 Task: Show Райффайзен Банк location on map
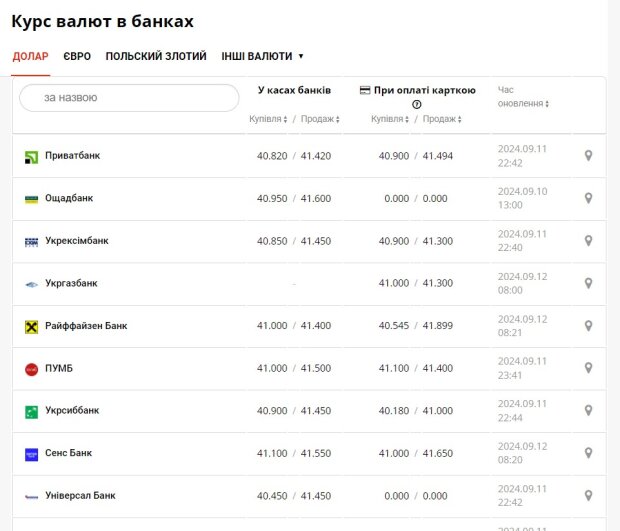coord(588,326)
